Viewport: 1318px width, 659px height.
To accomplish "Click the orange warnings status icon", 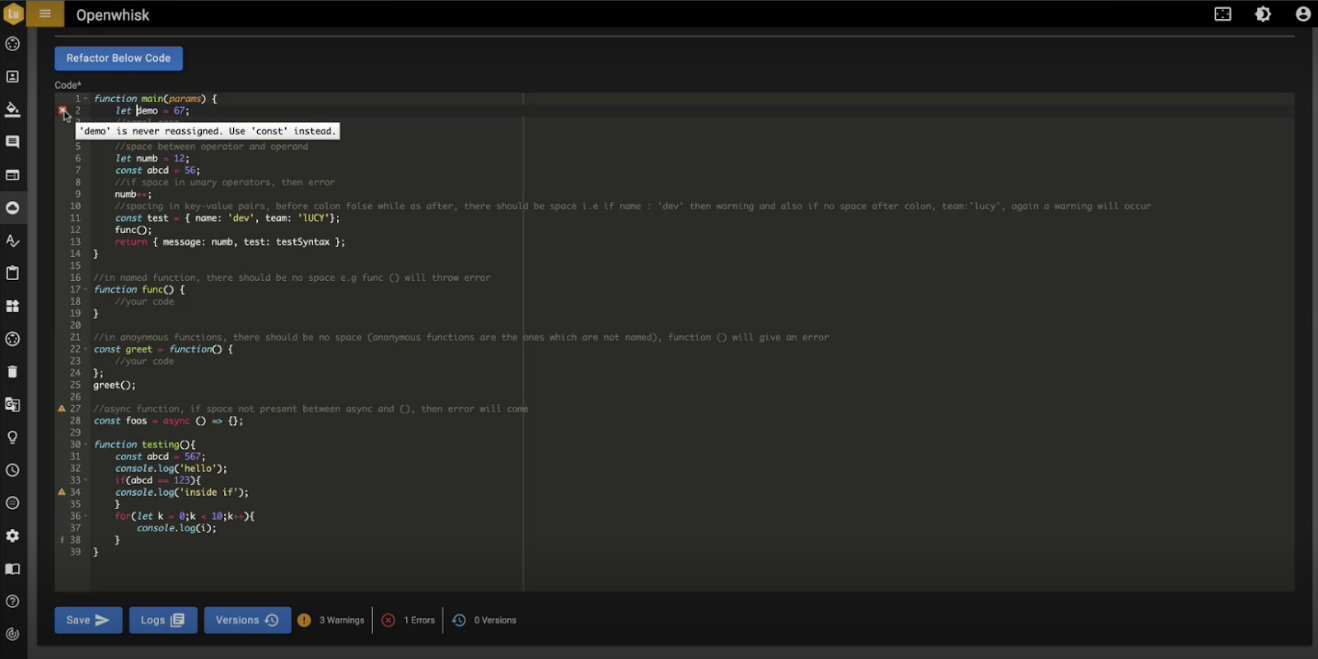I will pyautogui.click(x=304, y=620).
